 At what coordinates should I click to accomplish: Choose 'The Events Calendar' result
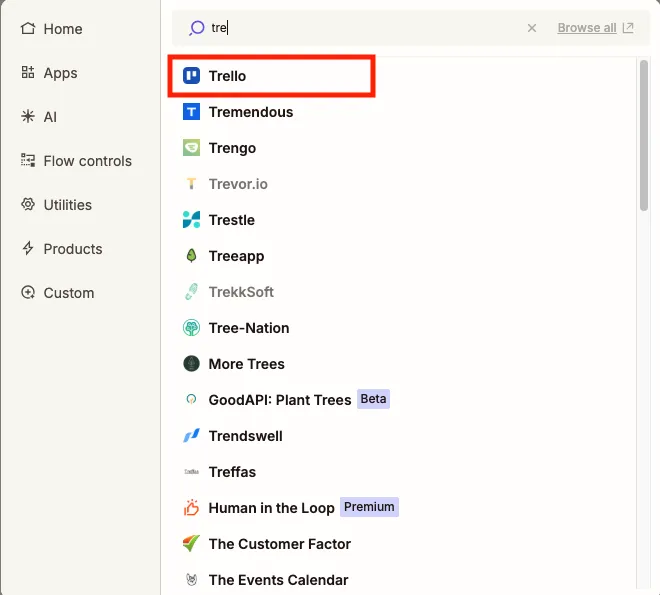[x=279, y=580]
